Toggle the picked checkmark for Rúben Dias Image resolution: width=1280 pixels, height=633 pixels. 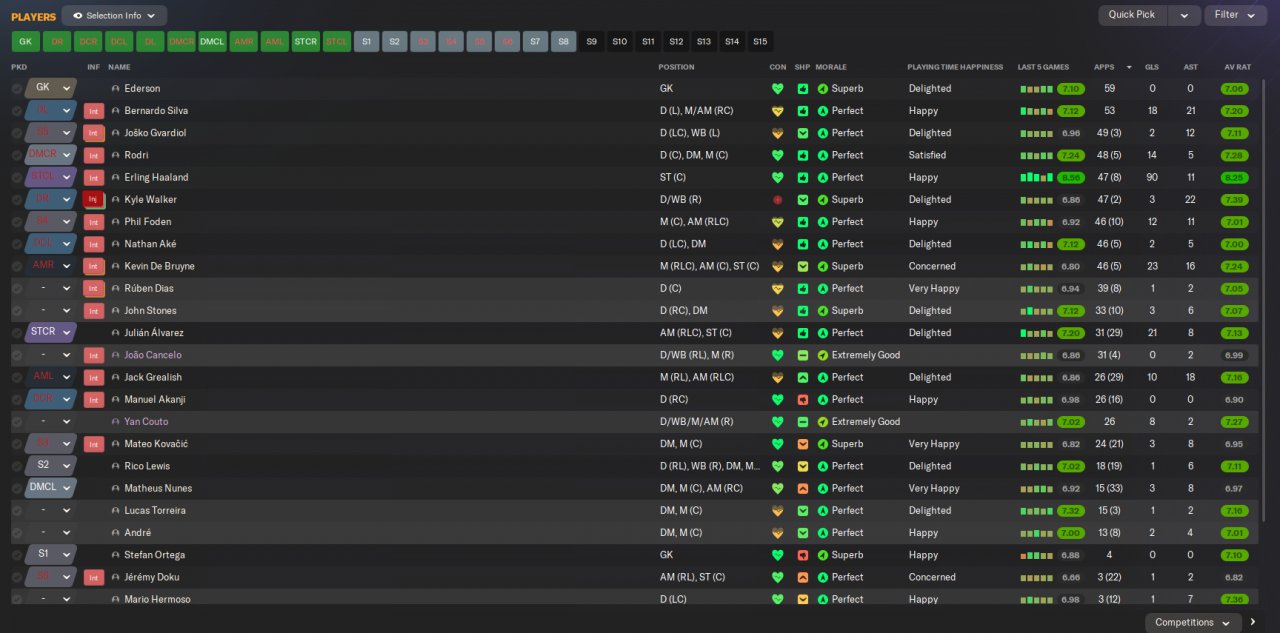[x=17, y=289]
